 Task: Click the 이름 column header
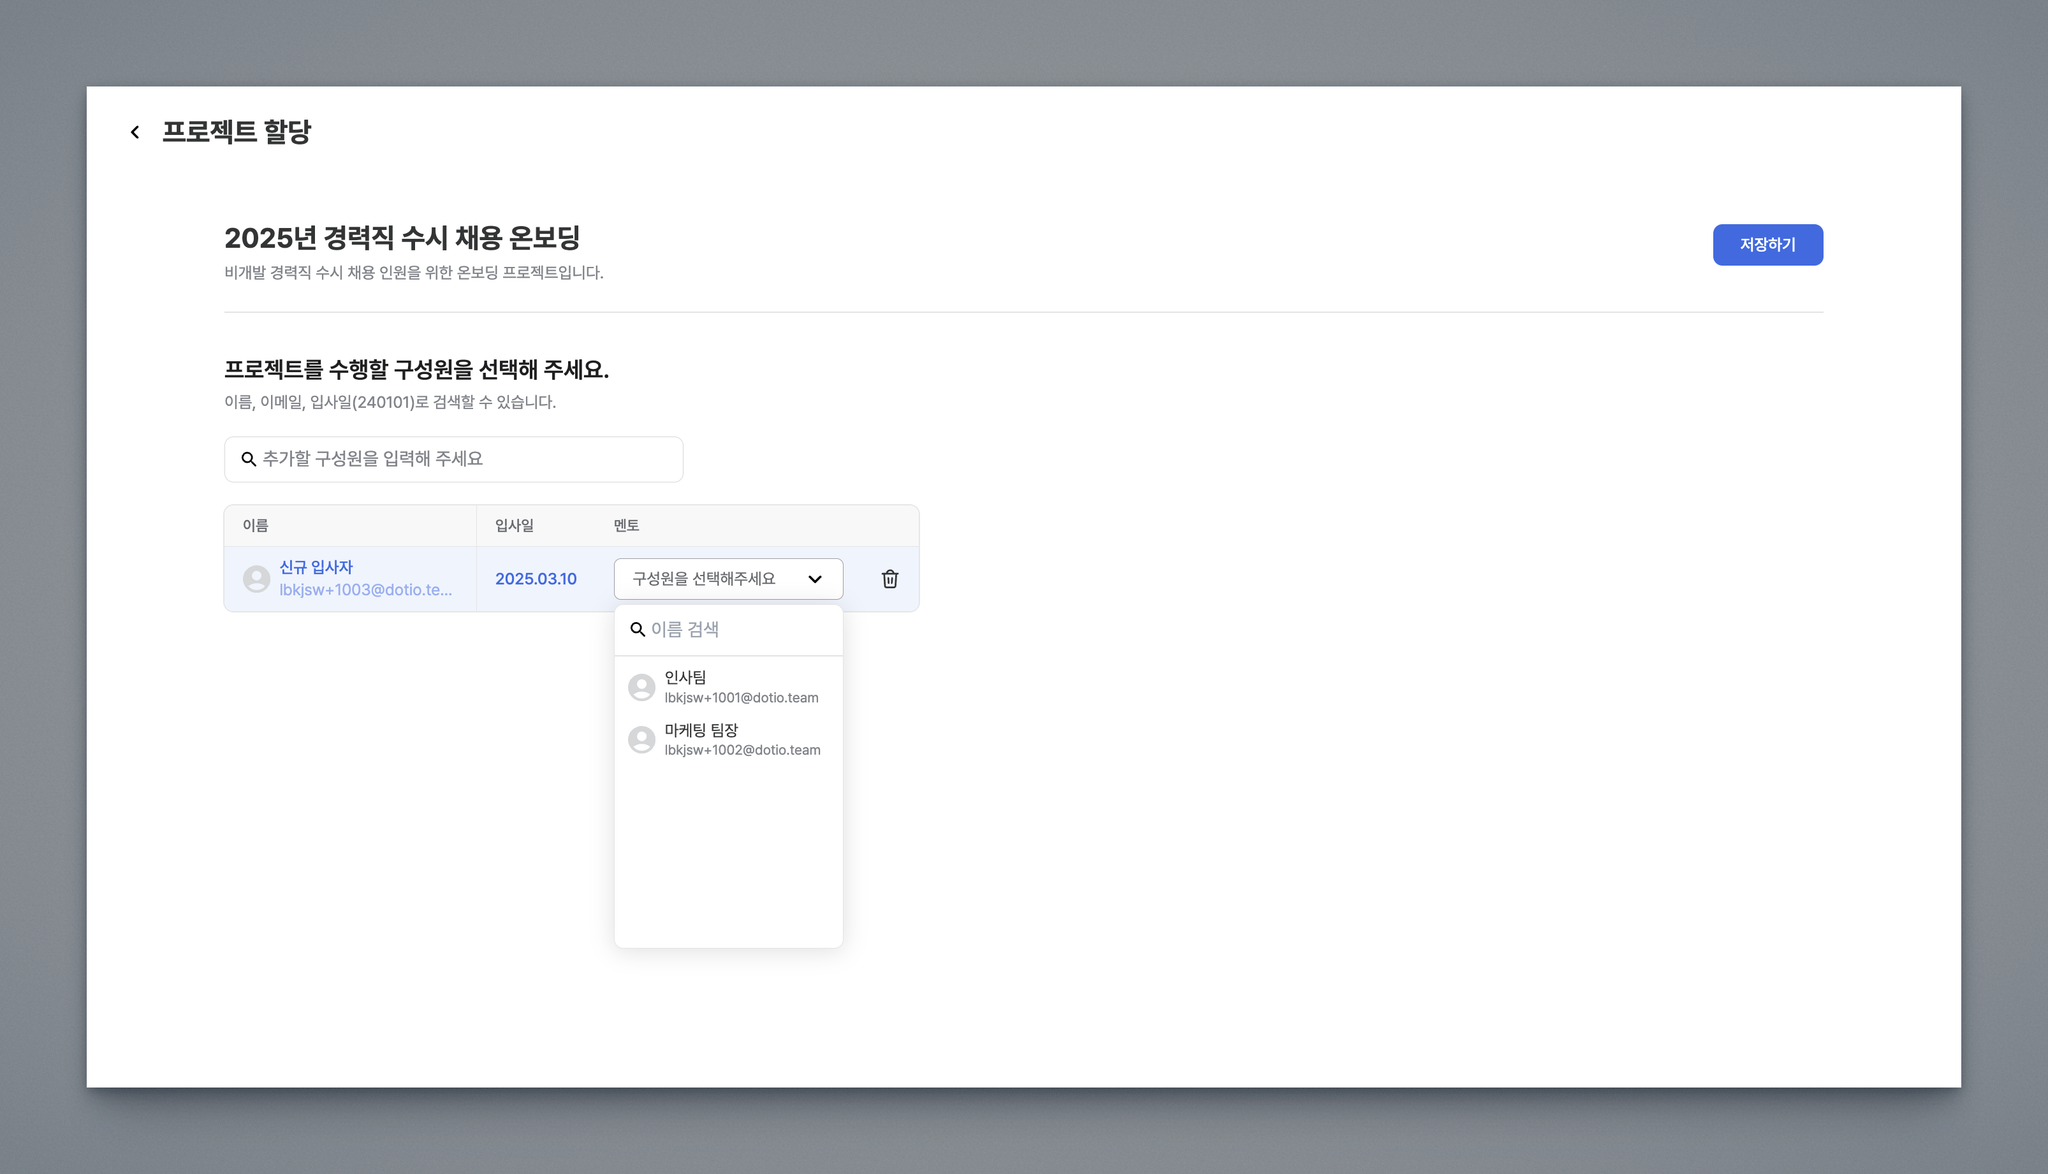[x=255, y=526]
